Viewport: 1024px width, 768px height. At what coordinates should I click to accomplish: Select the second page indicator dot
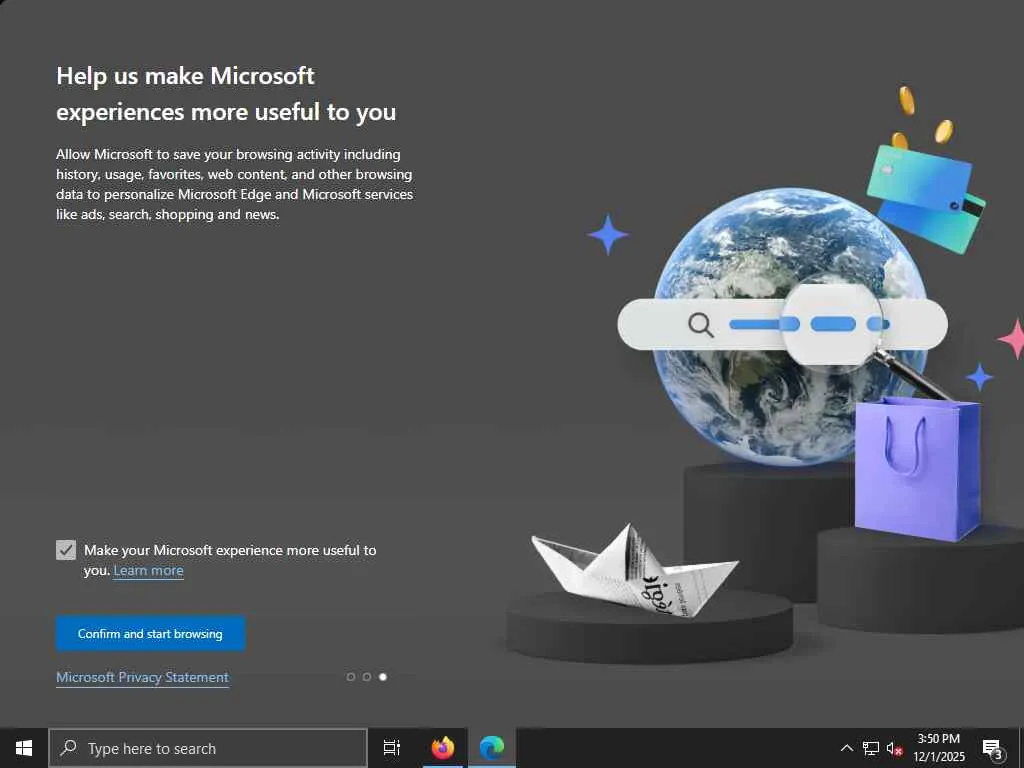(367, 677)
